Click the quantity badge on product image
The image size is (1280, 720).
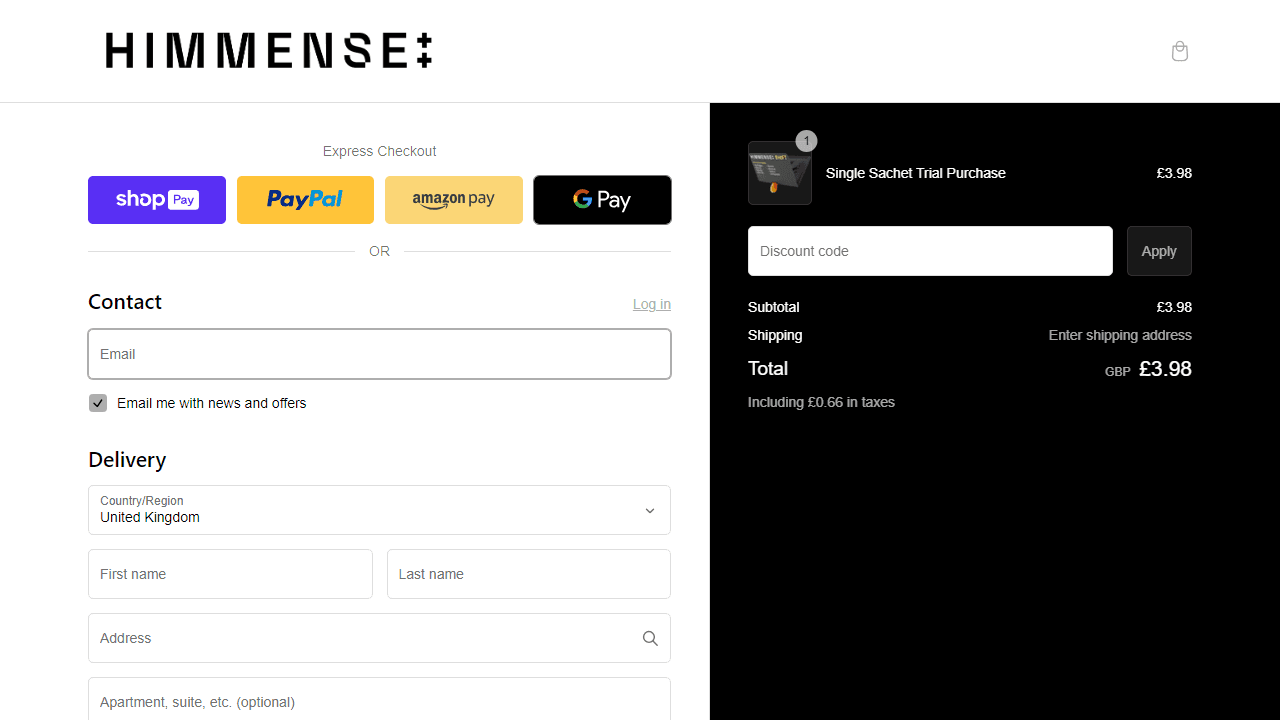point(806,141)
